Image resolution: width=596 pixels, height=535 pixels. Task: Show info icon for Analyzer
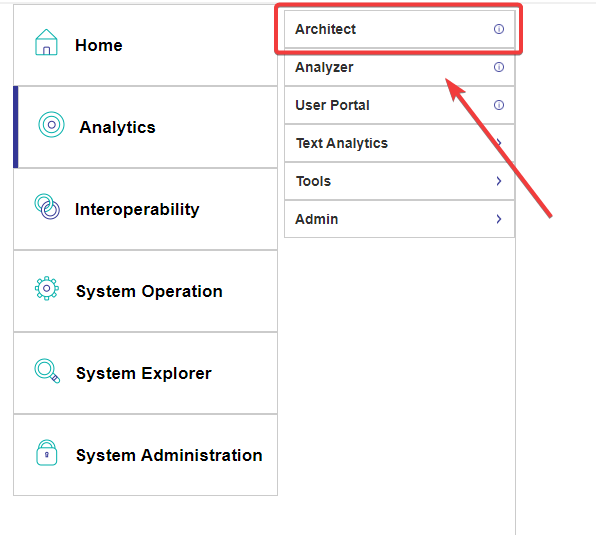(x=499, y=67)
